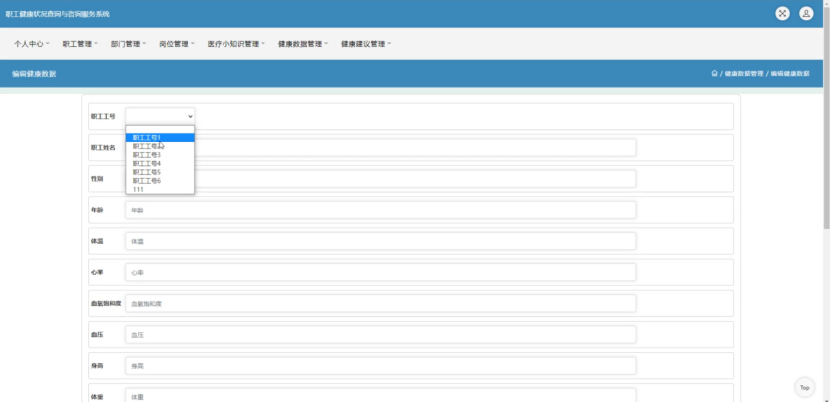Click the 职工工号 field label
Screen dimensions: 830x403
(x=103, y=117)
